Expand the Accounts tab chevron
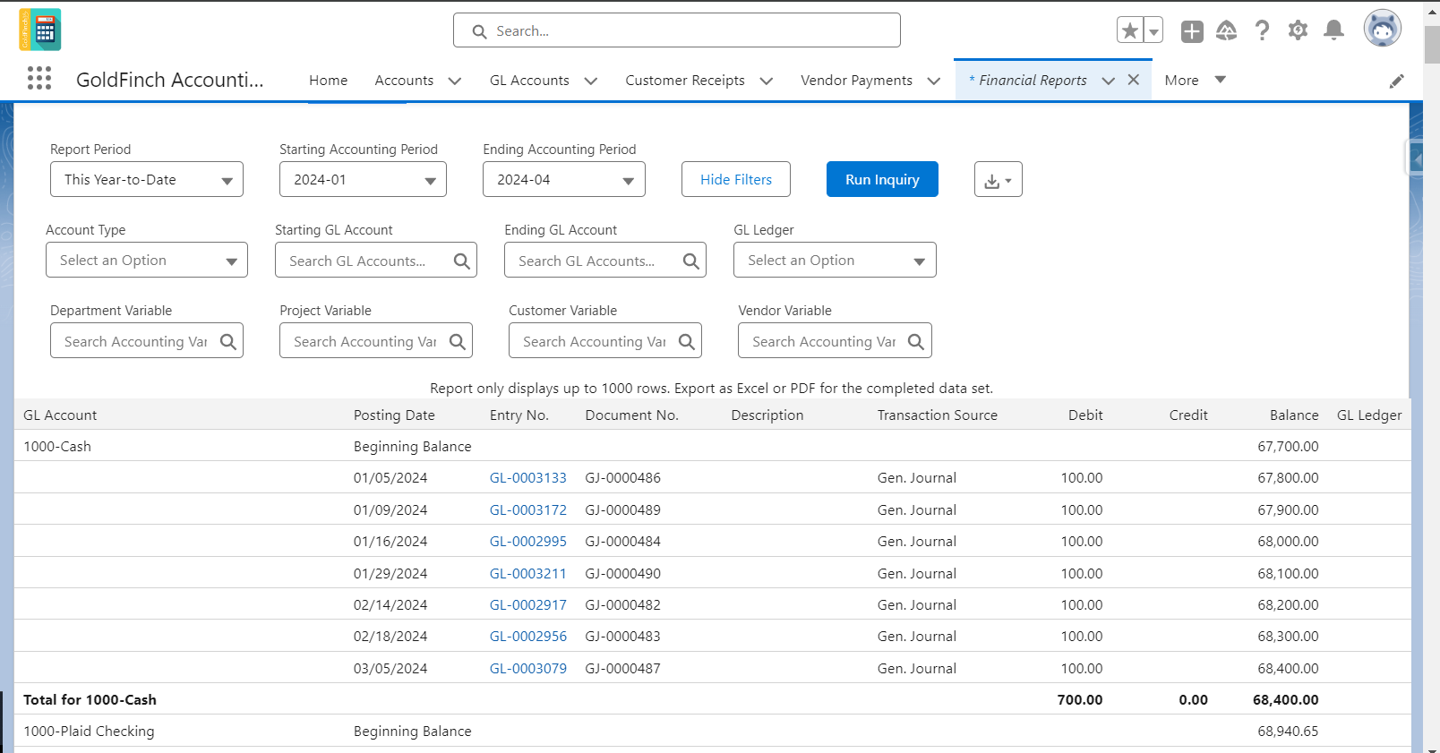 coord(455,81)
